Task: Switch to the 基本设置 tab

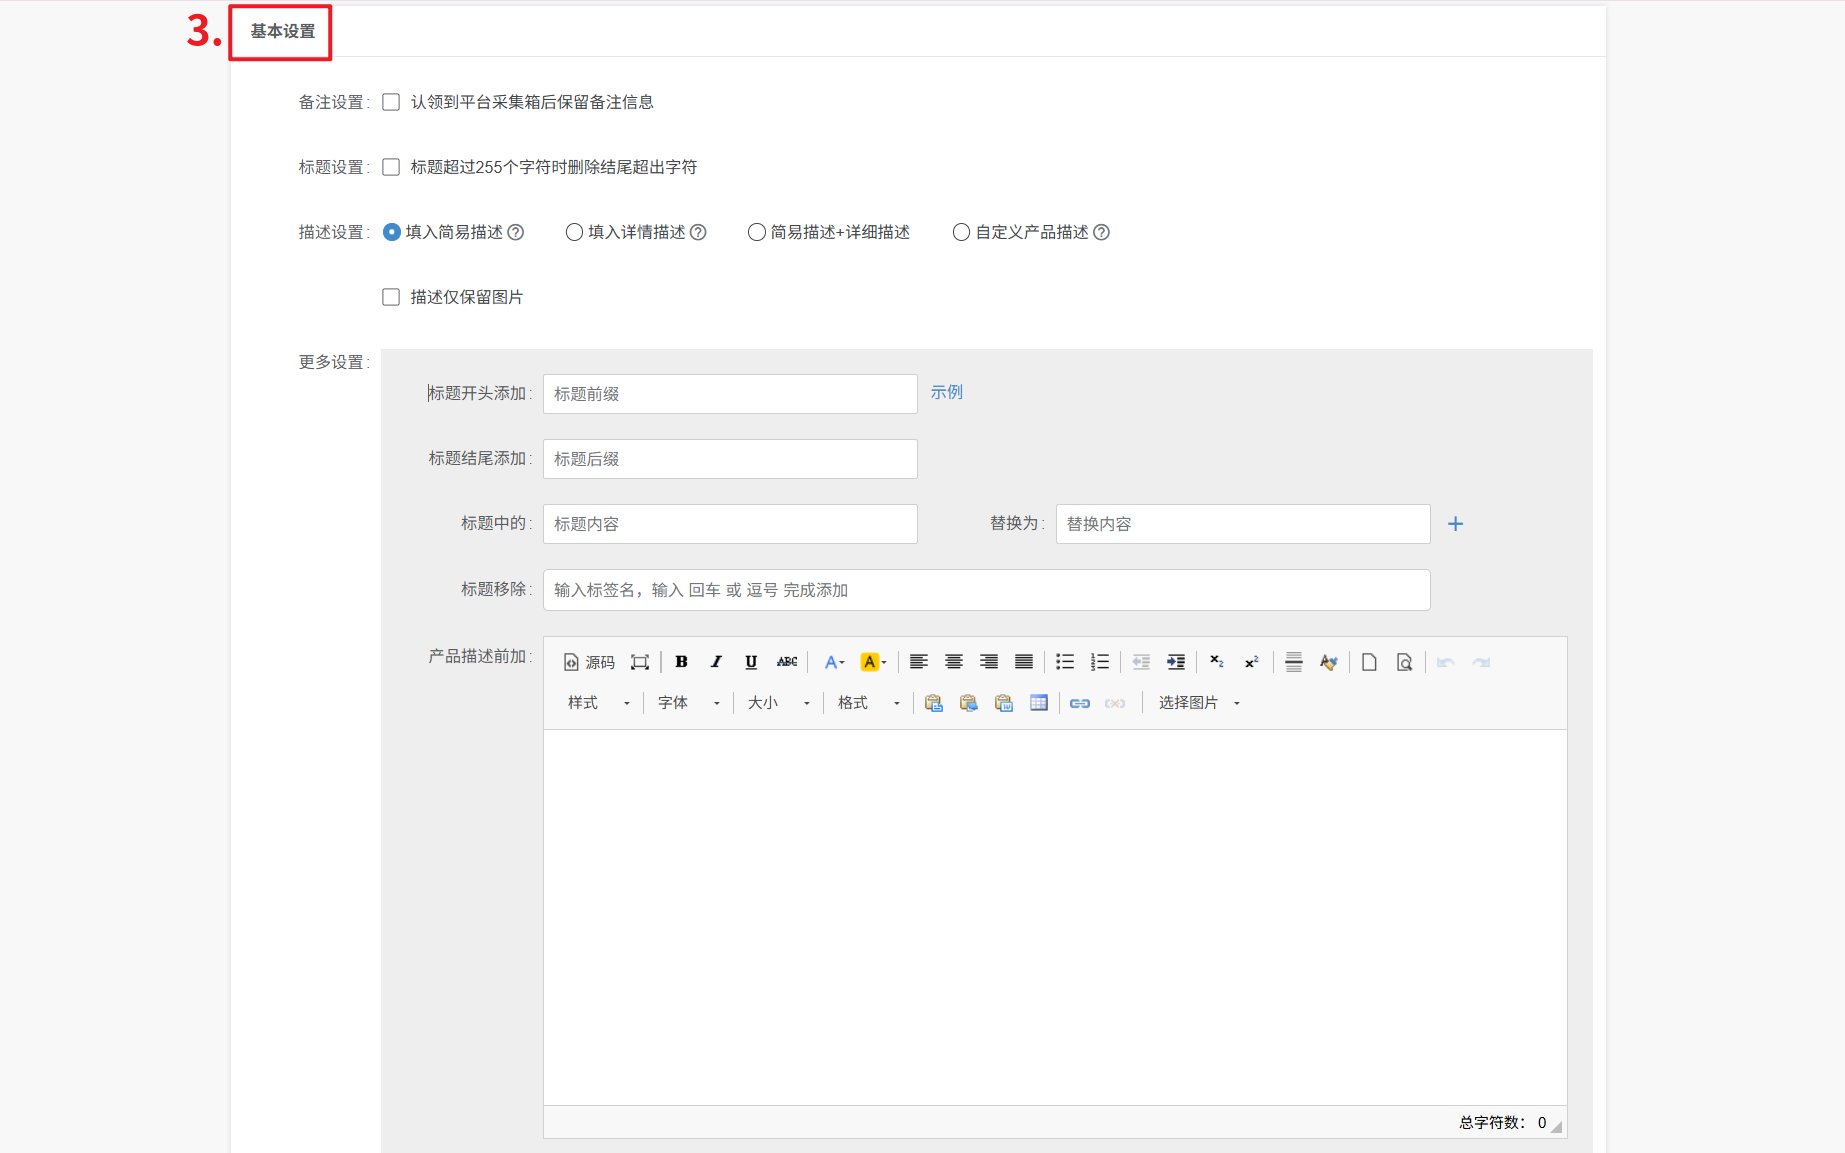Action: 282,32
